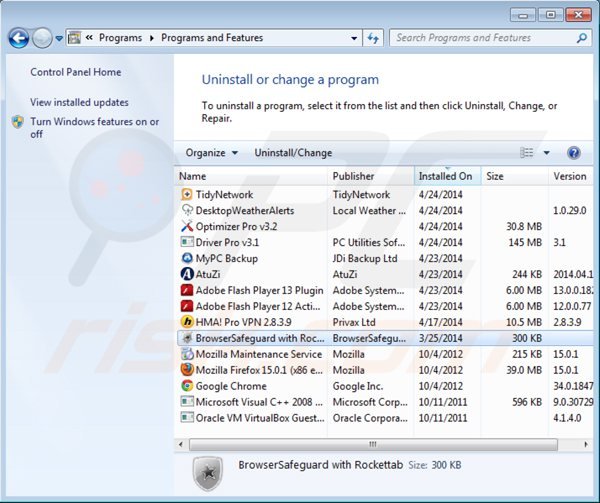The width and height of the screenshot is (600, 503).
Task: Select the Google Chrome name text
Action: [x=231, y=386]
